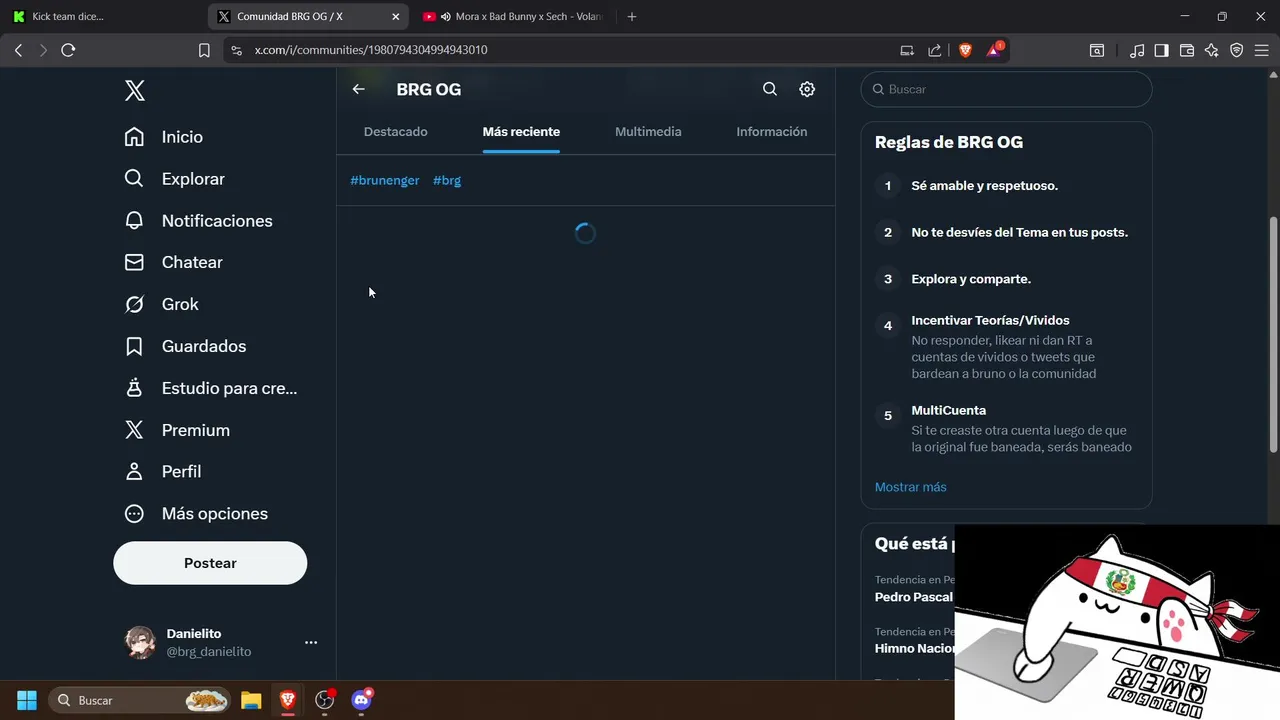1280x720 pixels.
Task: Open Información tab
Action: point(772,132)
